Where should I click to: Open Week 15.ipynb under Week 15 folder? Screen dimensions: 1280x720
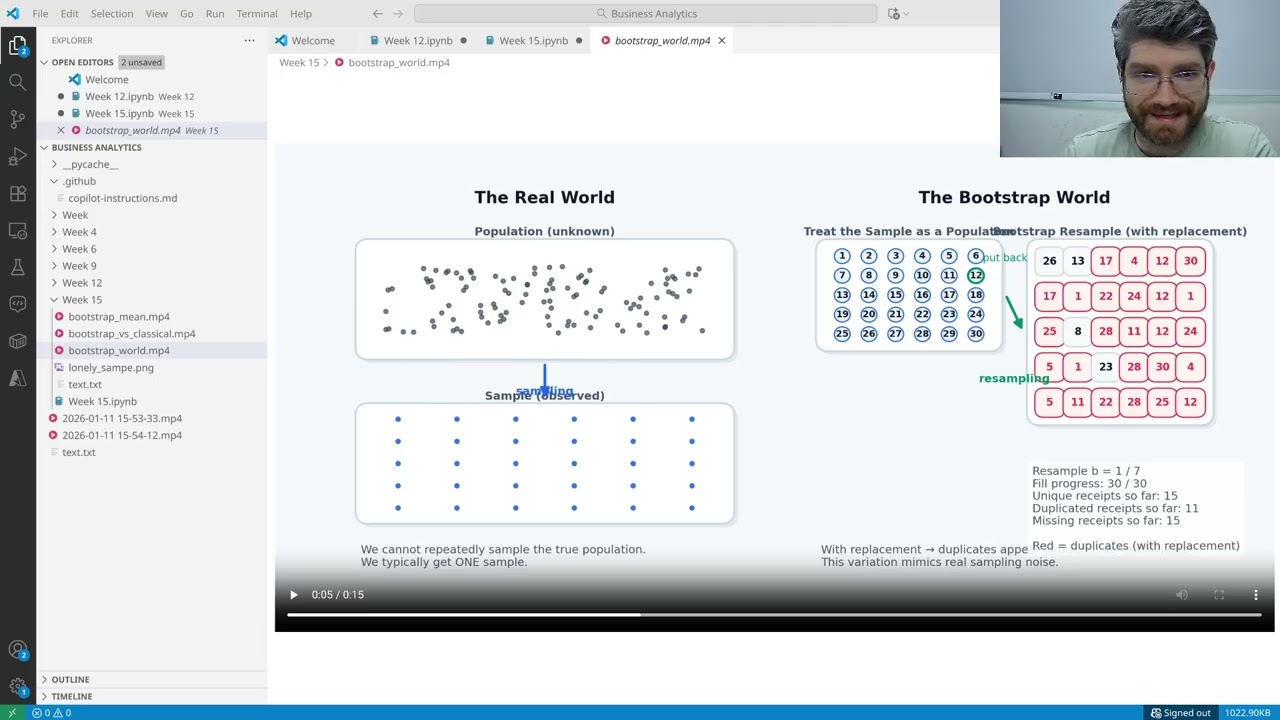point(102,401)
